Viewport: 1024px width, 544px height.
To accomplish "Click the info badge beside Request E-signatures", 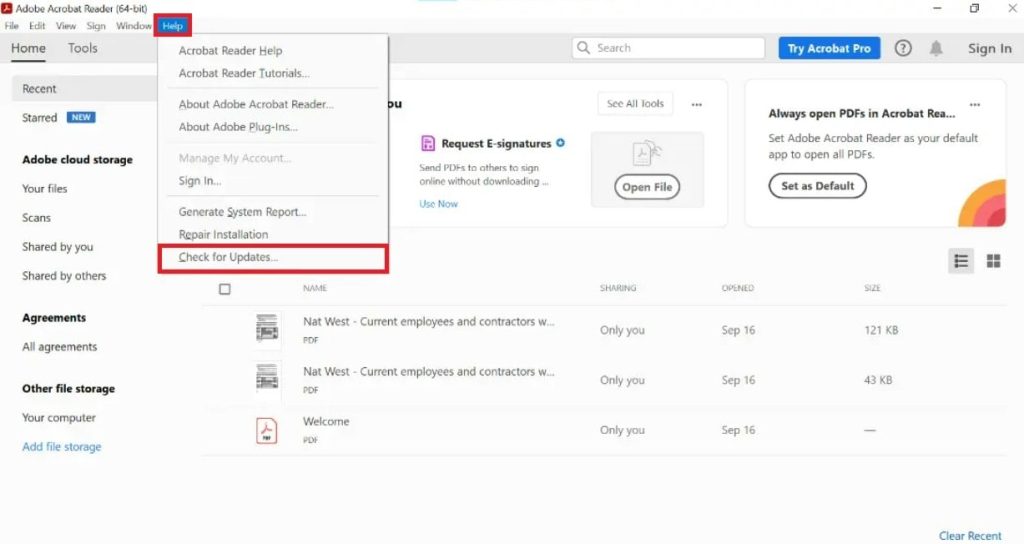I will click(x=560, y=143).
